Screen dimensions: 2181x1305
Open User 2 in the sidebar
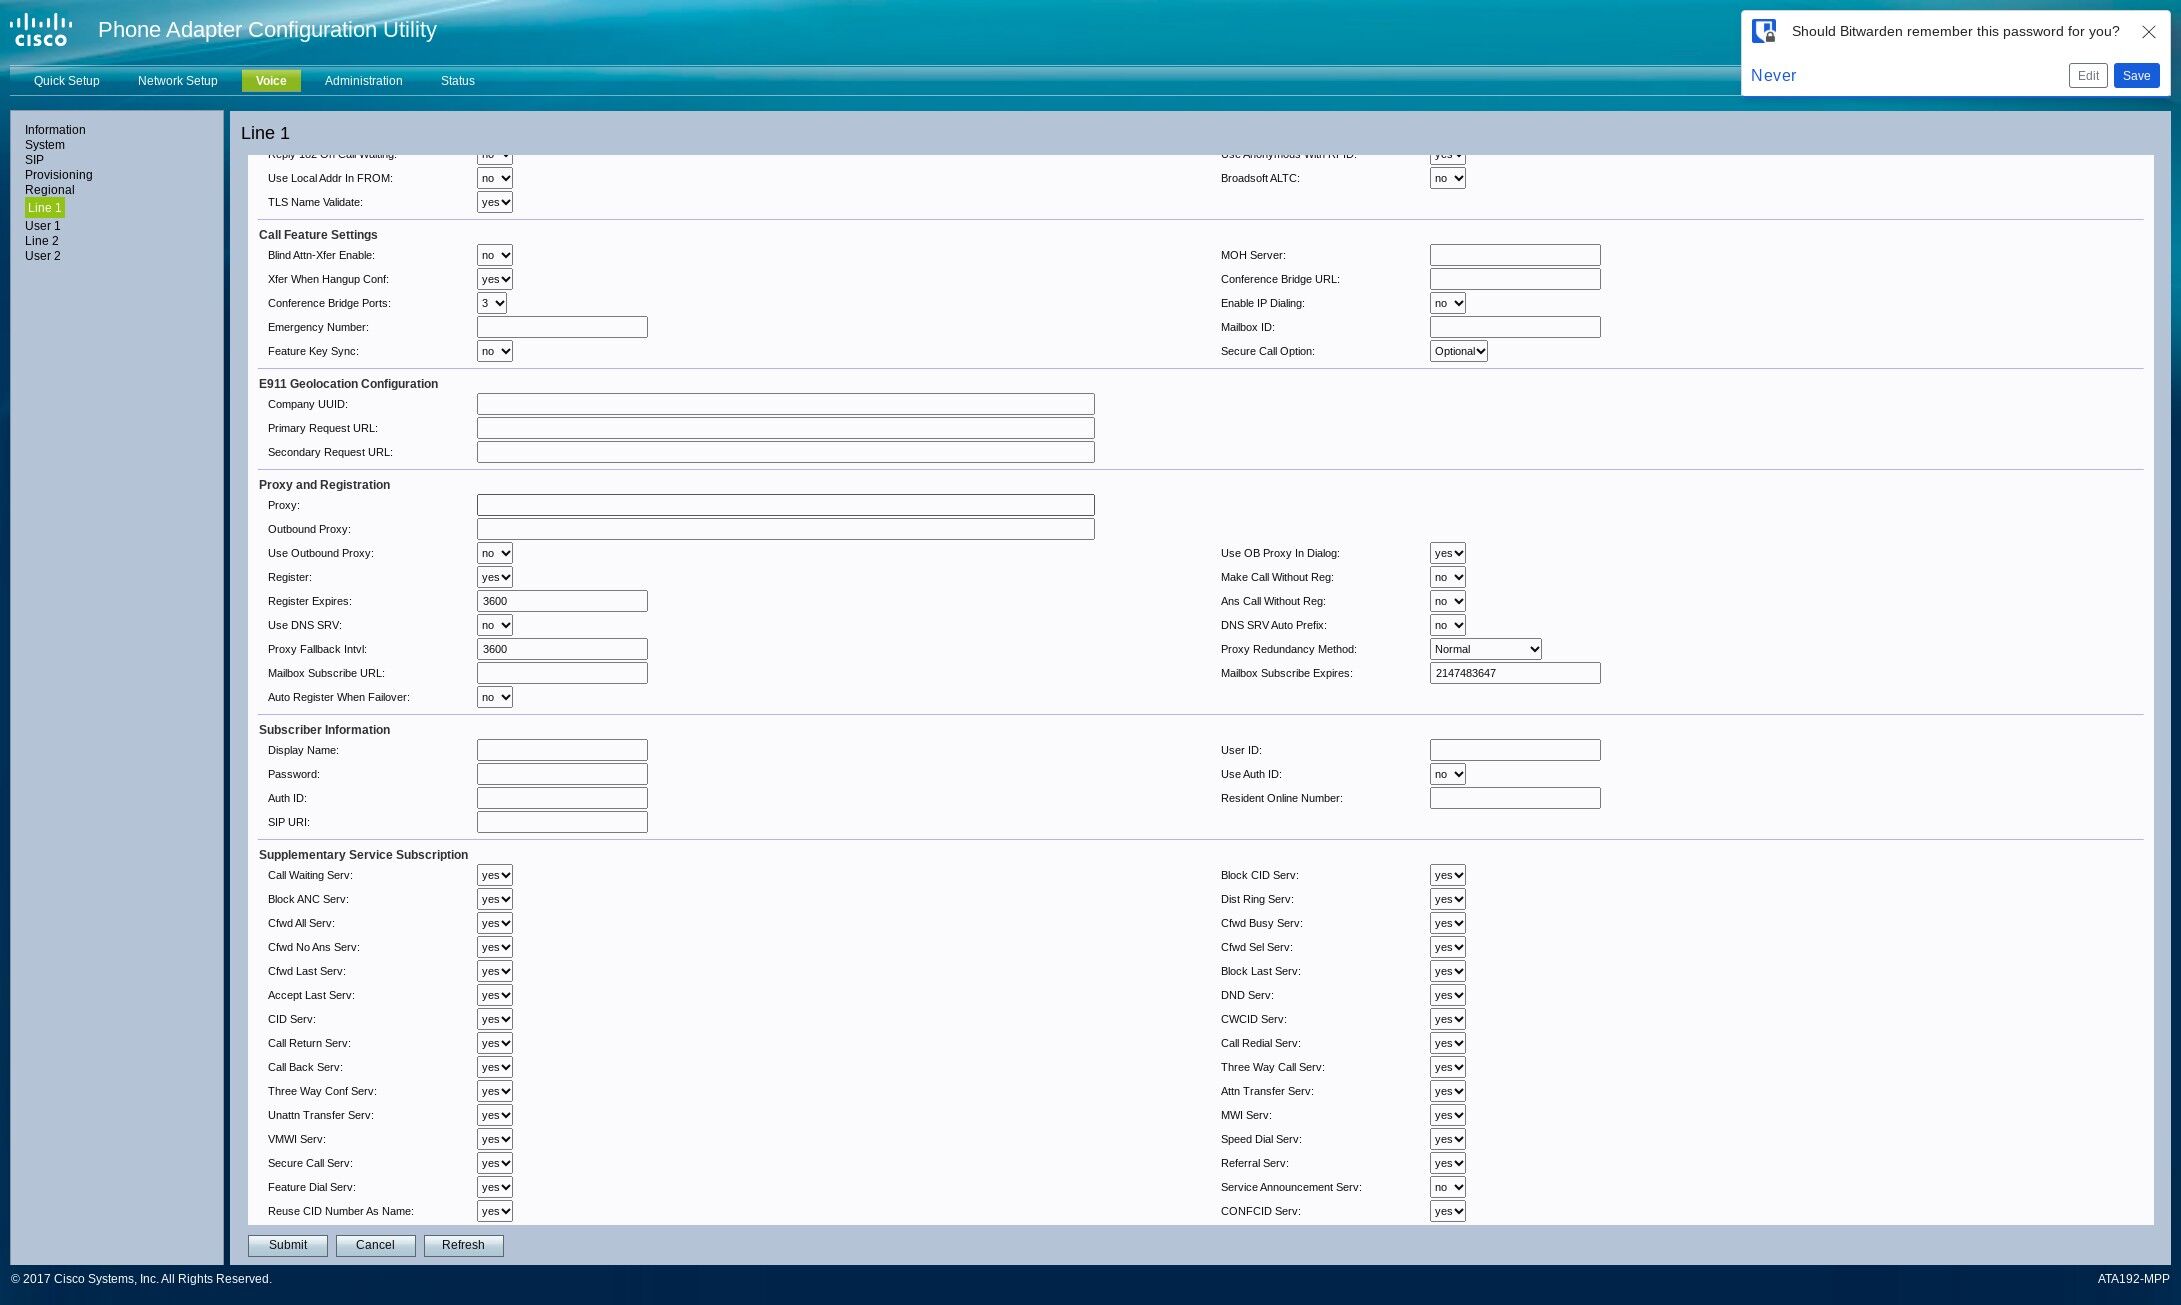tap(43, 256)
